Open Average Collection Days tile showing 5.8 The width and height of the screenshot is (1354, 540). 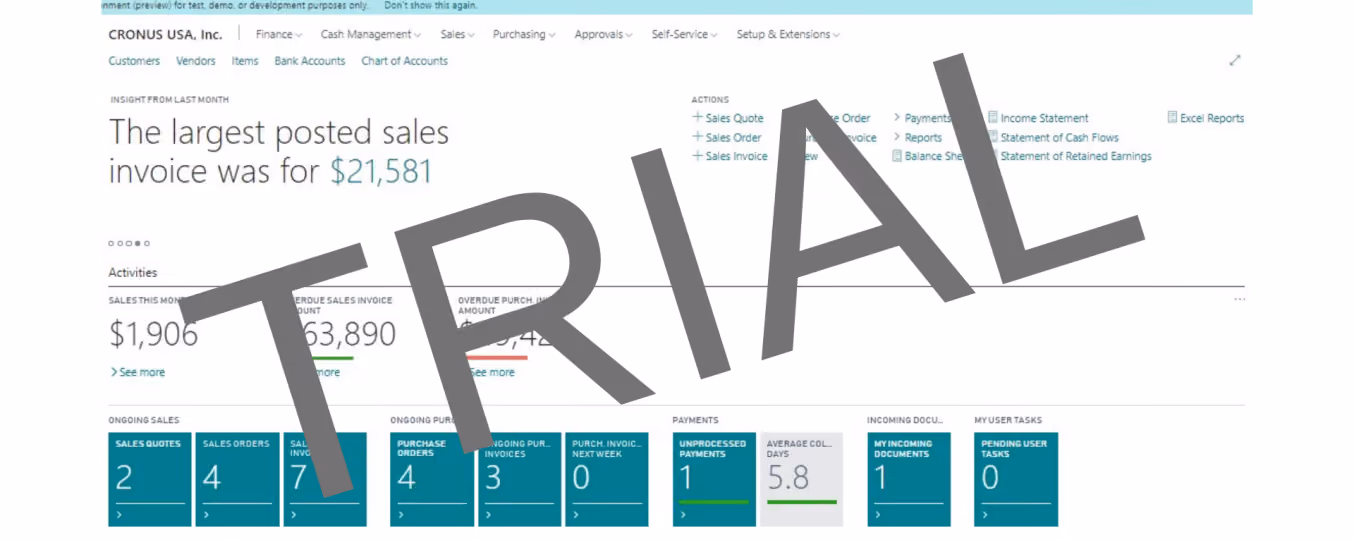click(x=801, y=479)
